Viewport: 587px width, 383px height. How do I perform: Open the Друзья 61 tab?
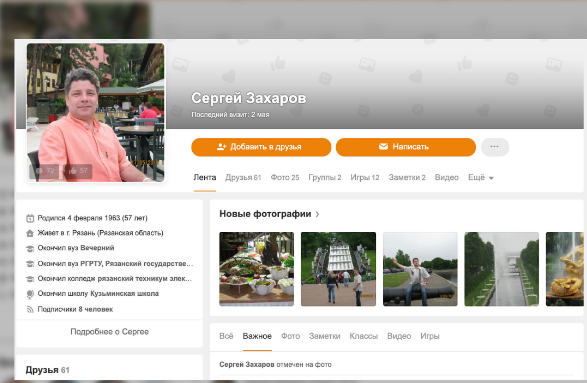[243, 177]
